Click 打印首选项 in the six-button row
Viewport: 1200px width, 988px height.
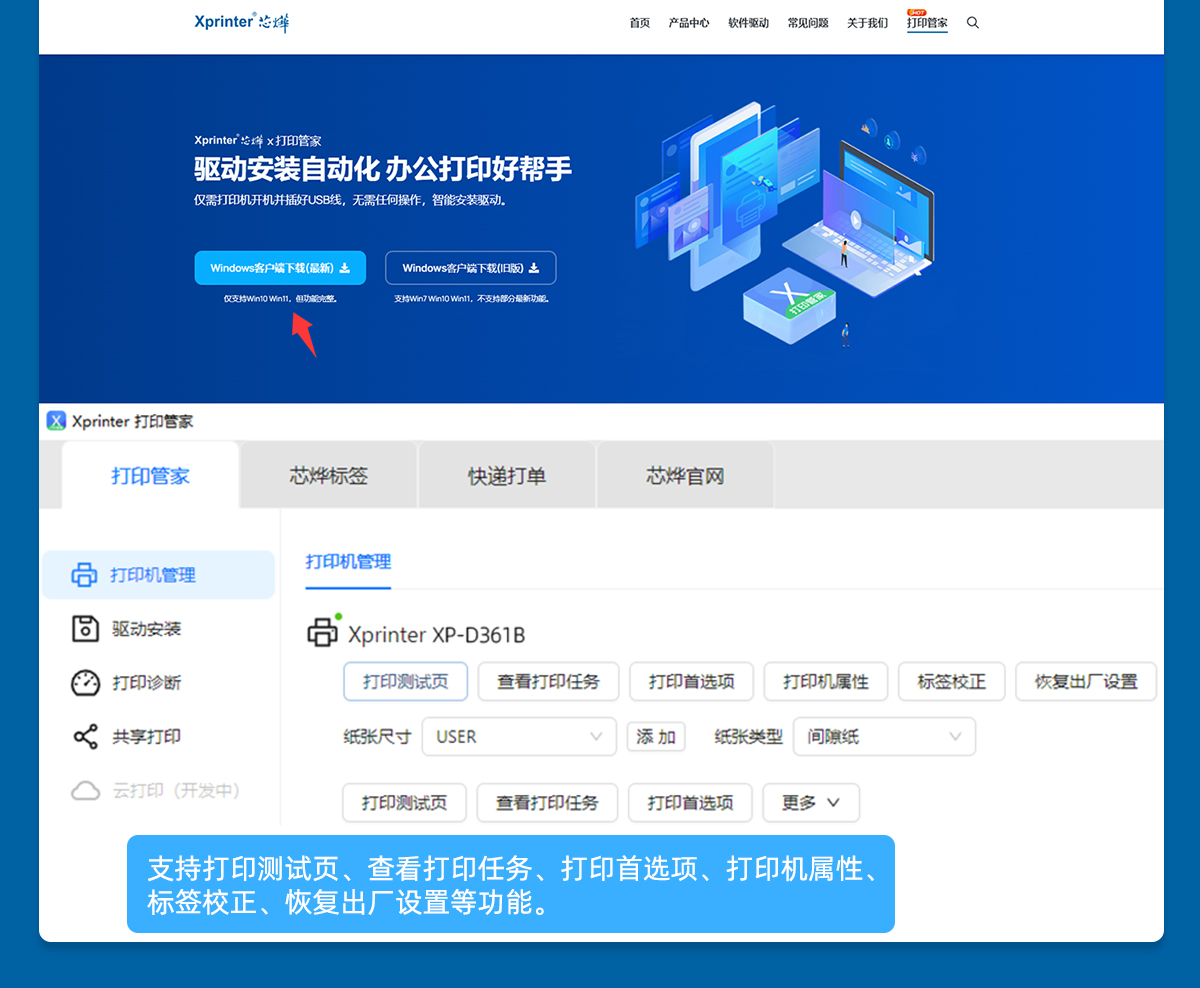[692, 682]
